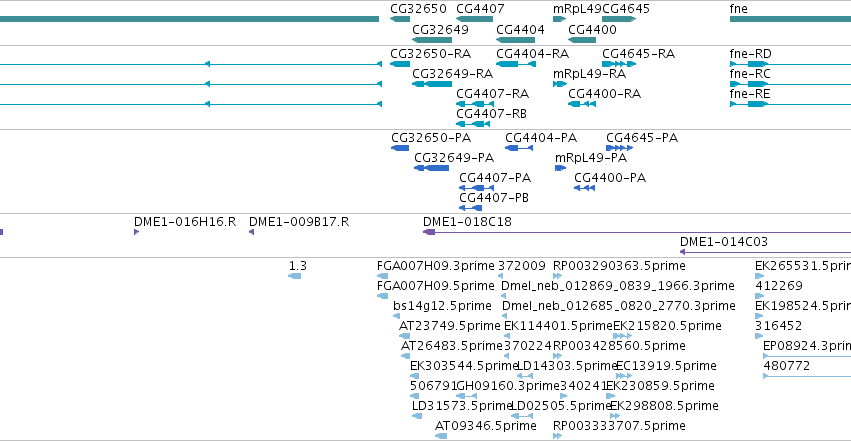This screenshot has width=851, height=441.
Task: Click the CG4645-RA transcript label
Action: tap(638, 54)
